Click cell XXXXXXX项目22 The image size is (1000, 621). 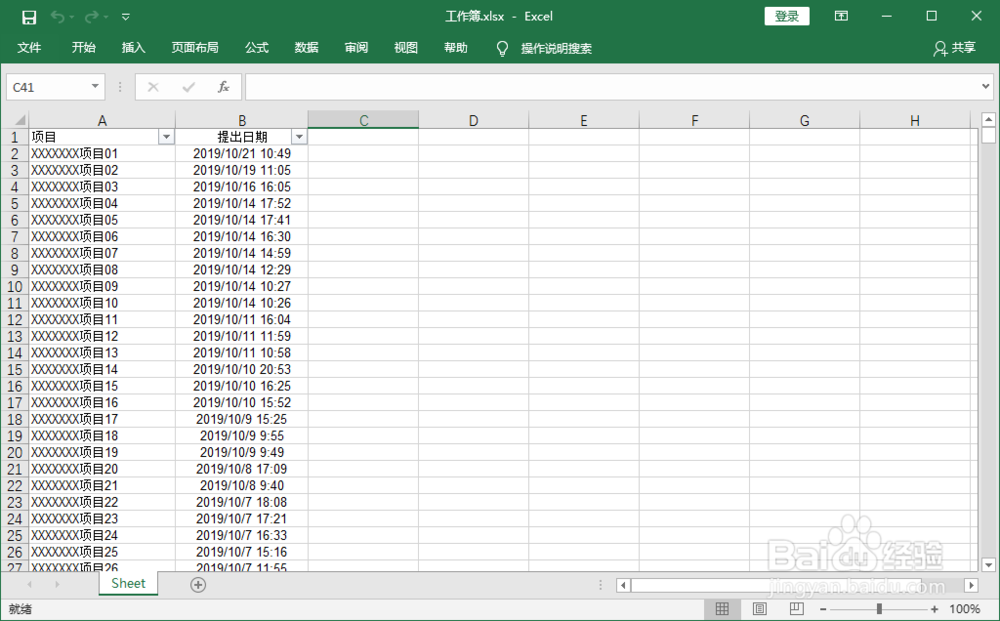102,502
